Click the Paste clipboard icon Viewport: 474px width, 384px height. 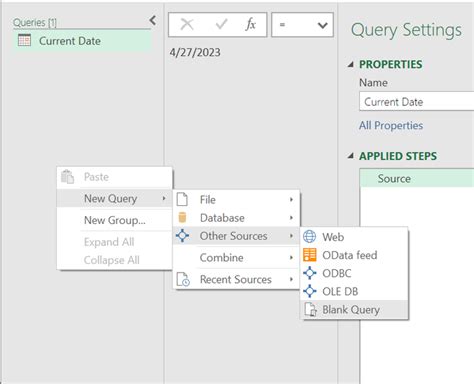click(x=67, y=177)
